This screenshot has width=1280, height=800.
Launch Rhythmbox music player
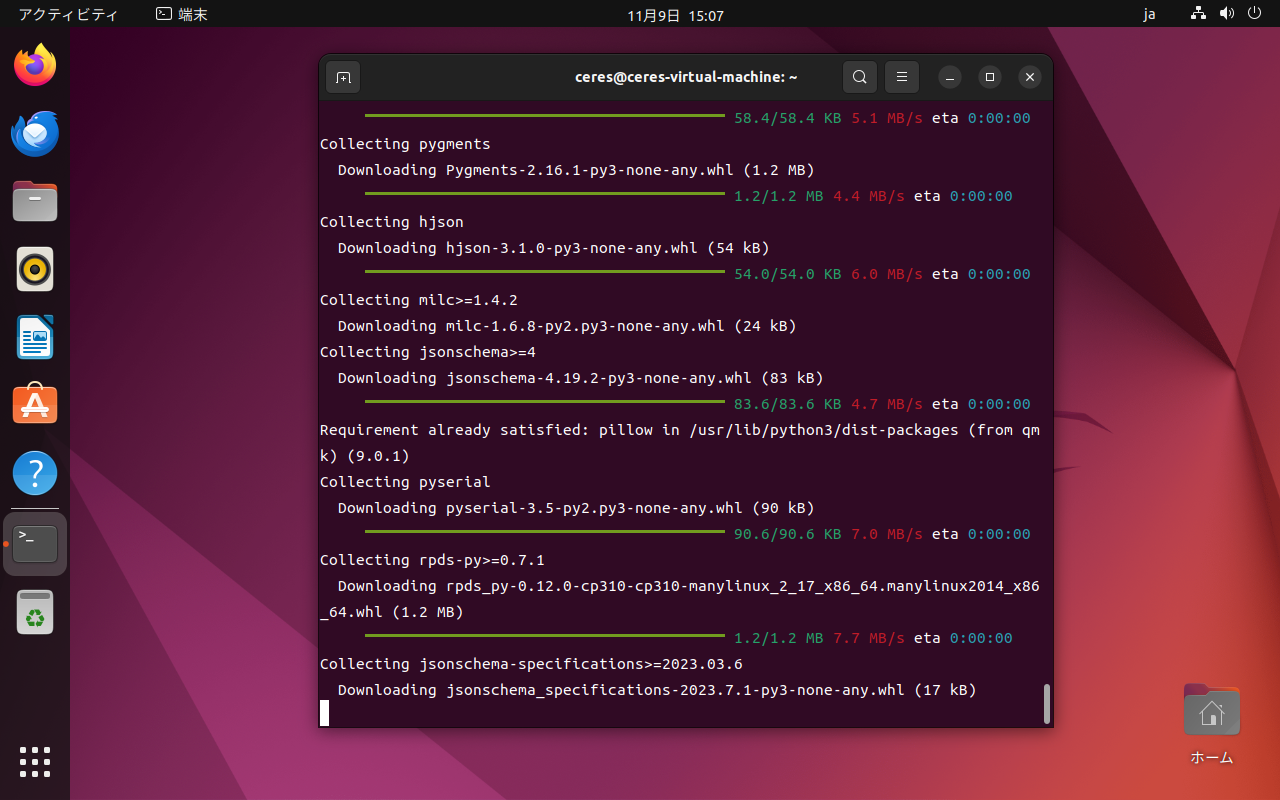coord(35,270)
